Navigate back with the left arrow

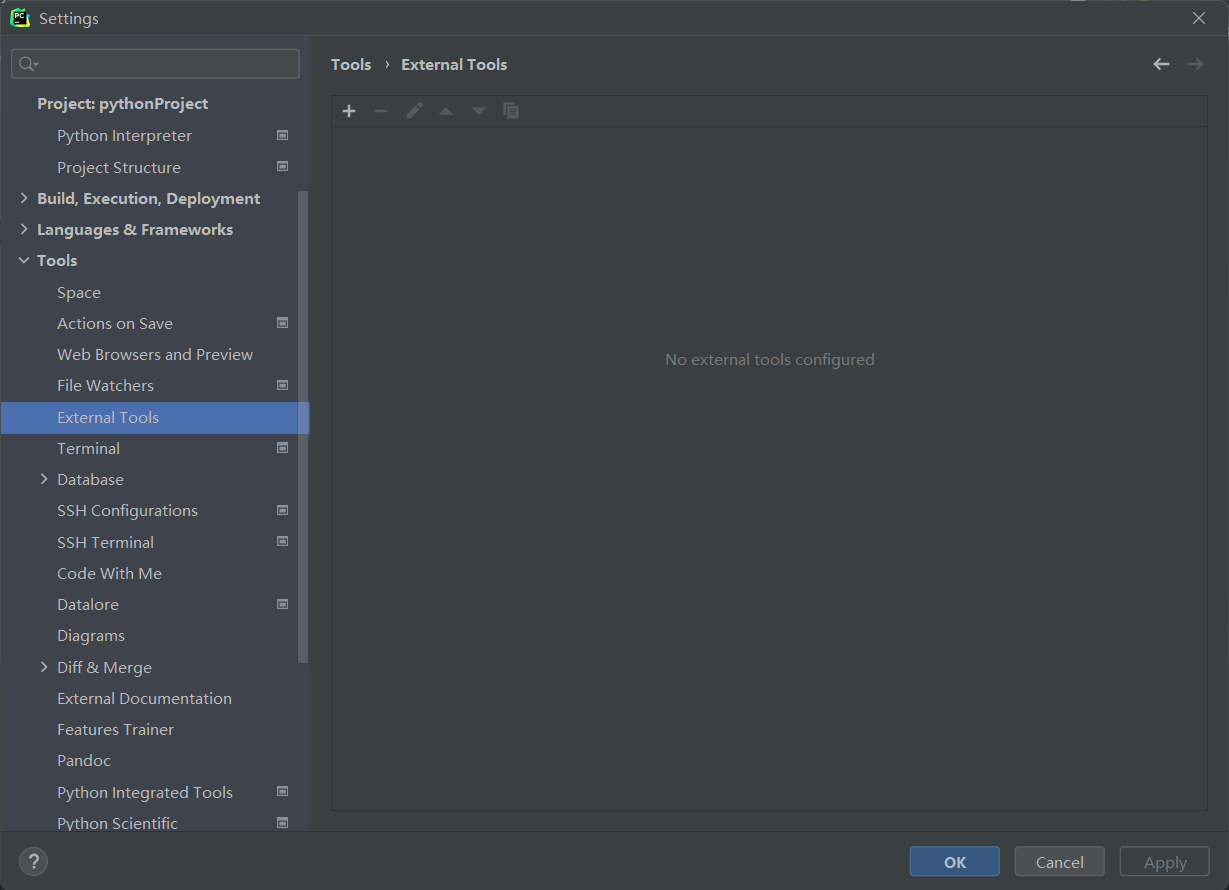point(1161,64)
